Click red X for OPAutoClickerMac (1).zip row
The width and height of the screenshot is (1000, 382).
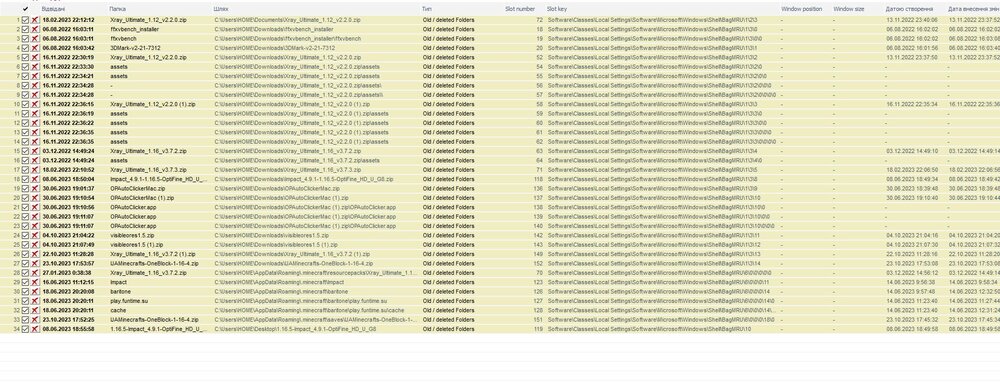pos(36,198)
